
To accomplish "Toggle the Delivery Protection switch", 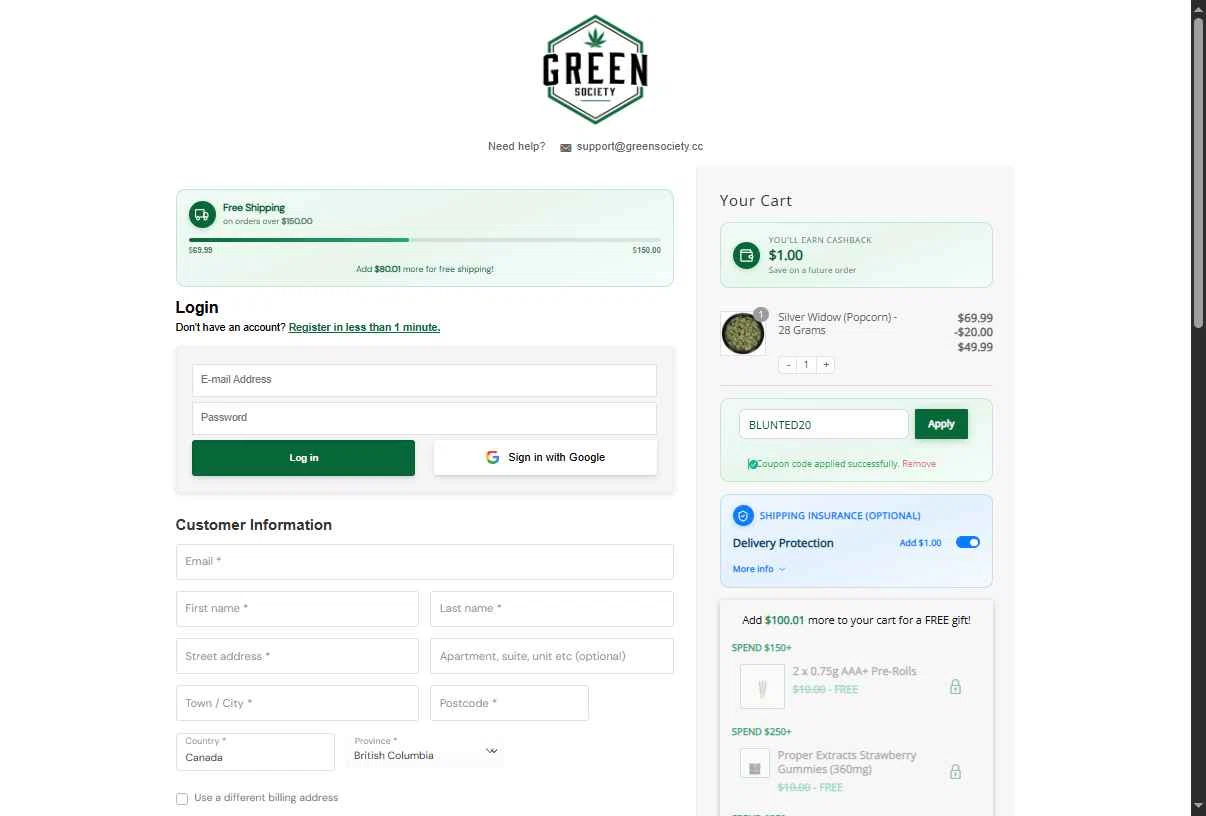I will coord(967,542).
